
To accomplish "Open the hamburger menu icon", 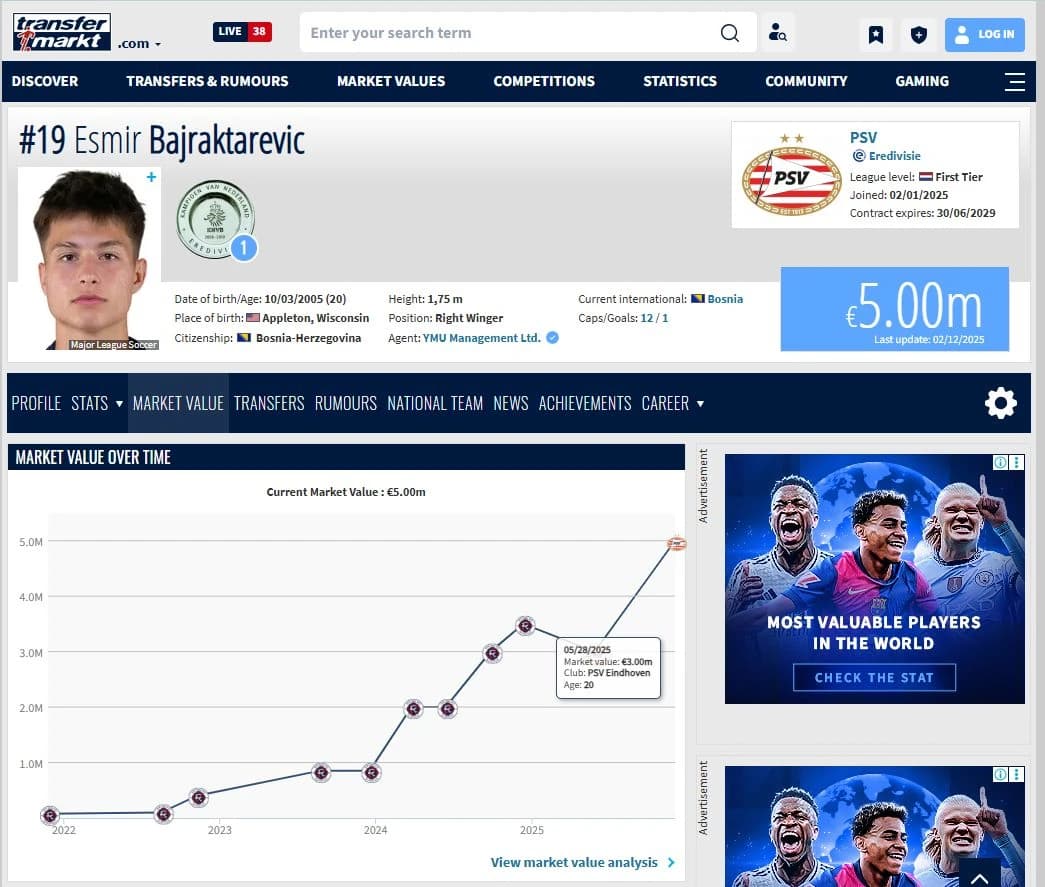I will [x=1014, y=81].
